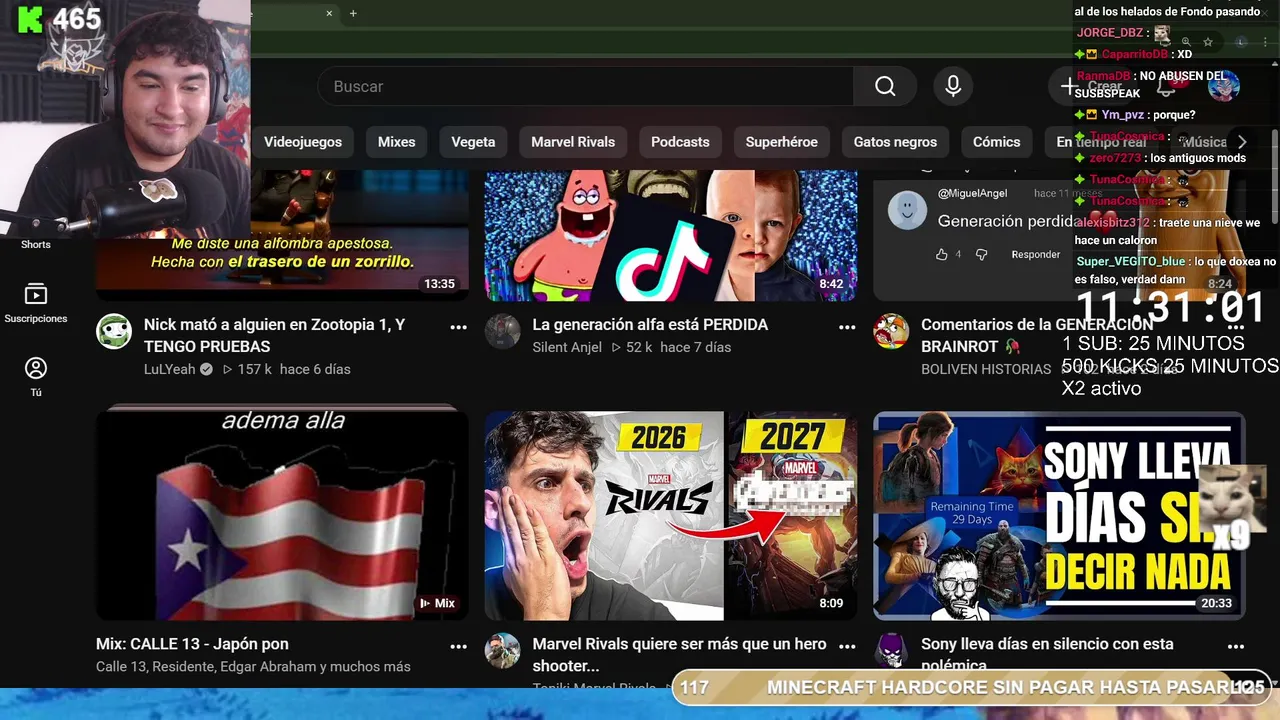Select the Marvel Rivals filter chip

tap(573, 142)
